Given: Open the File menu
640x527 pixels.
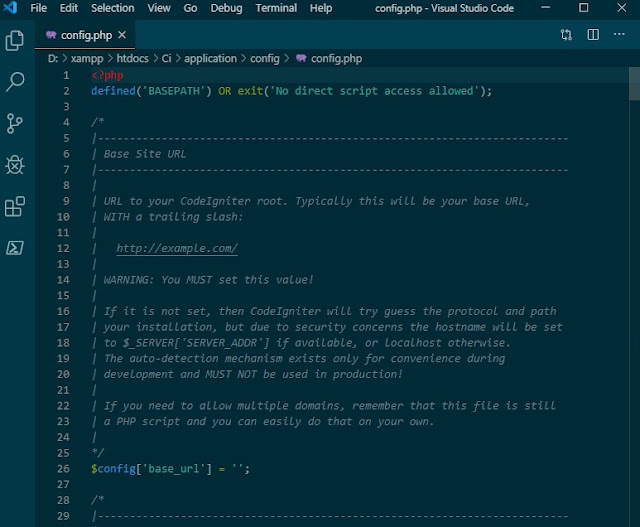Looking at the screenshot, I should click(38, 8).
